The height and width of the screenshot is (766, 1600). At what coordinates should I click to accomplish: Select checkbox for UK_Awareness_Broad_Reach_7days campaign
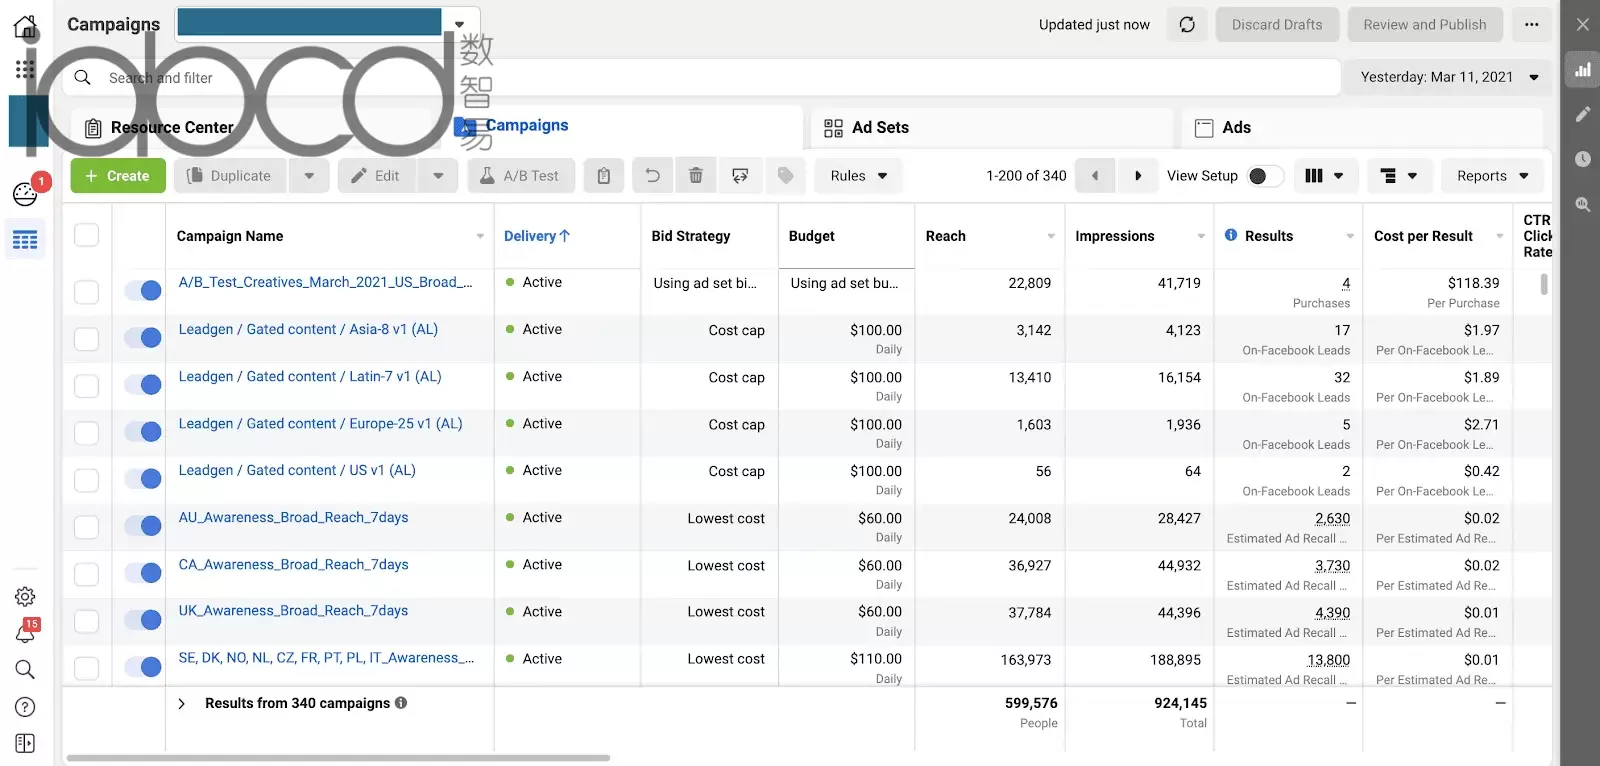click(x=87, y=621)
